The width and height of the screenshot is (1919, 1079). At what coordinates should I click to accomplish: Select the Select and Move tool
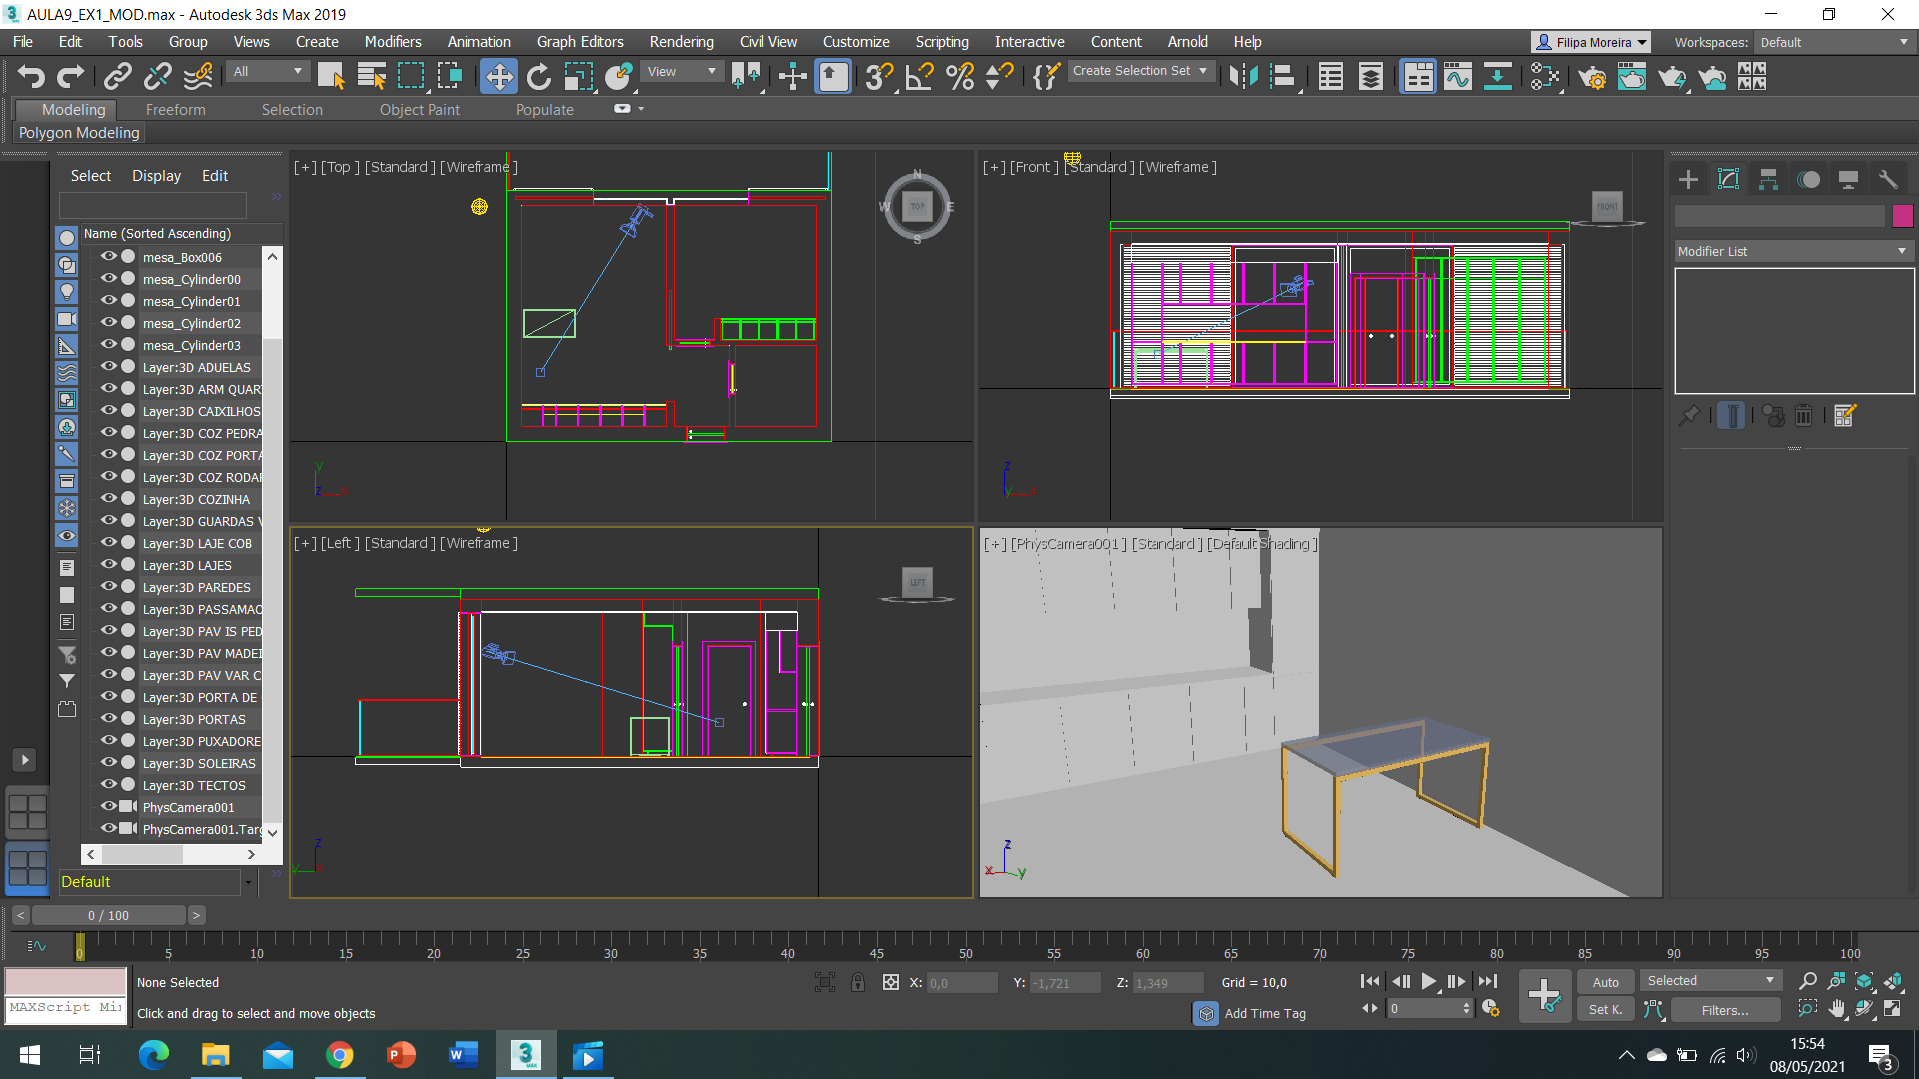[x=498, y=77]
